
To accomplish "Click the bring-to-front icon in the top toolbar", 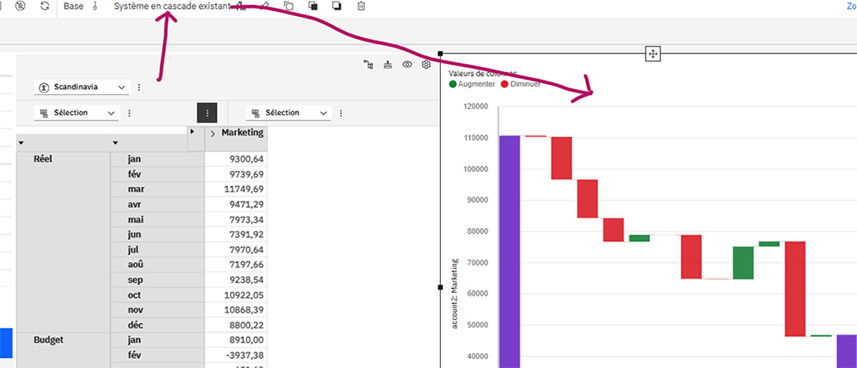I will click(x=313, y=6).
